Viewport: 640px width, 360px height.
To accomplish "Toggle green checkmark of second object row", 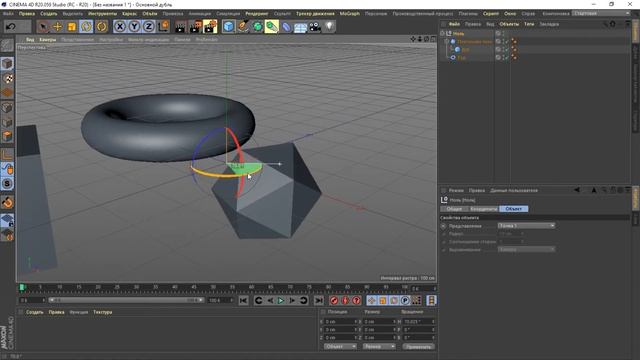I will pos(507,41).
